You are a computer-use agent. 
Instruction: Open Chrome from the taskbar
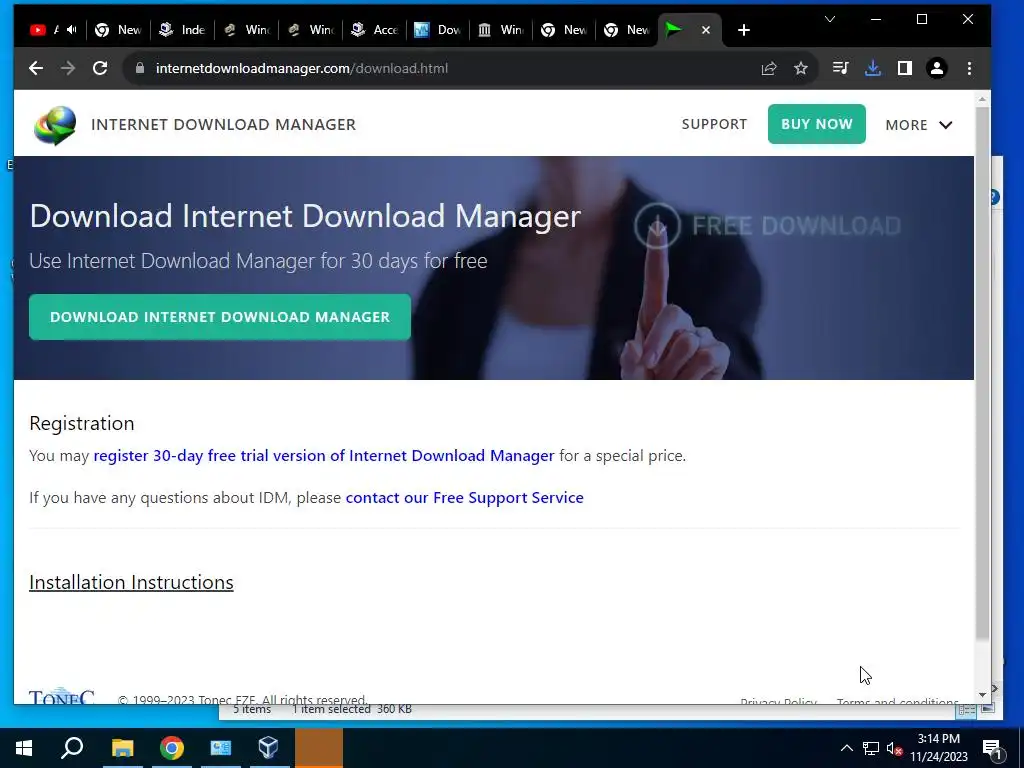[171, 748]
